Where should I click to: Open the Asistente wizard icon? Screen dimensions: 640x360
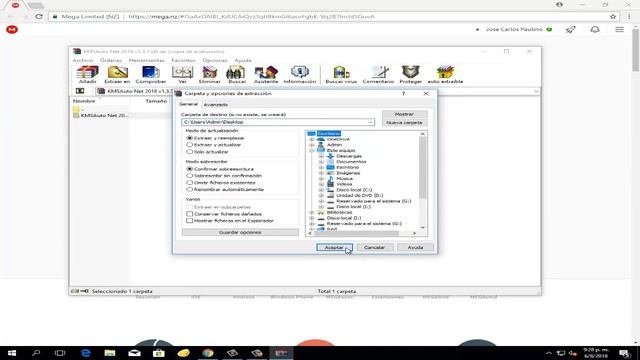266,74
